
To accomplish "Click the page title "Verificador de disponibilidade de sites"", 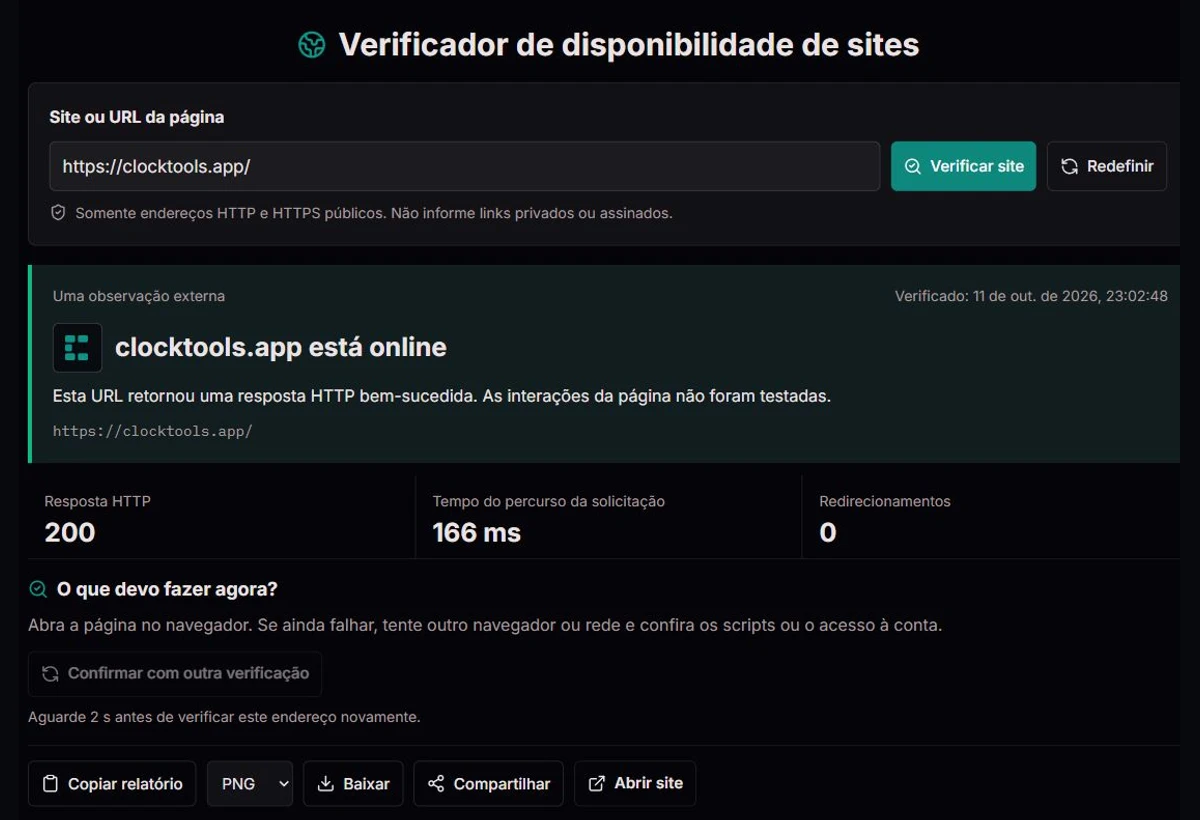I will pos(629,45).
